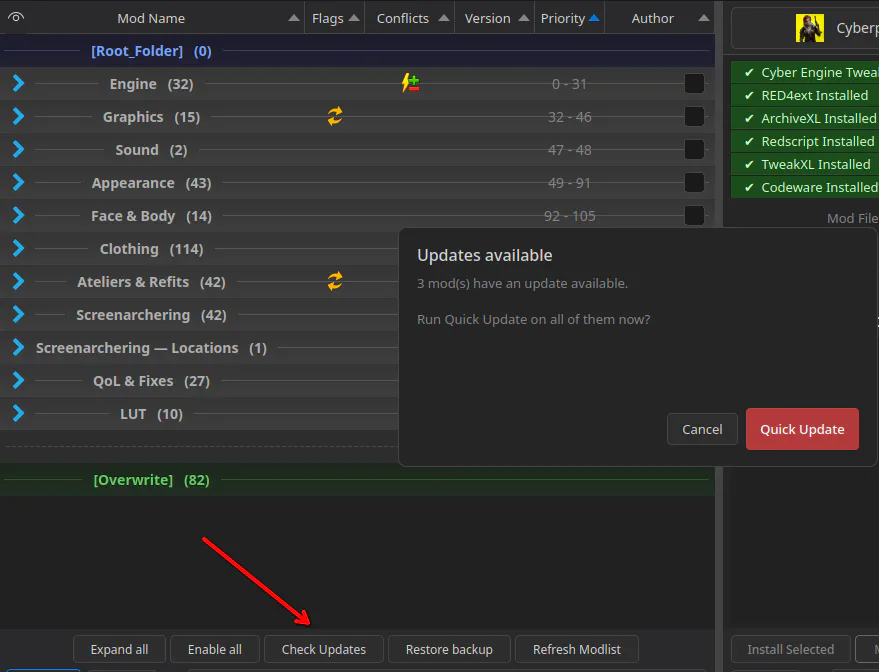Viewport: 879px width, 672px height.
Task: Expand the Clothing mod group
Action: (x=18, y=248)
